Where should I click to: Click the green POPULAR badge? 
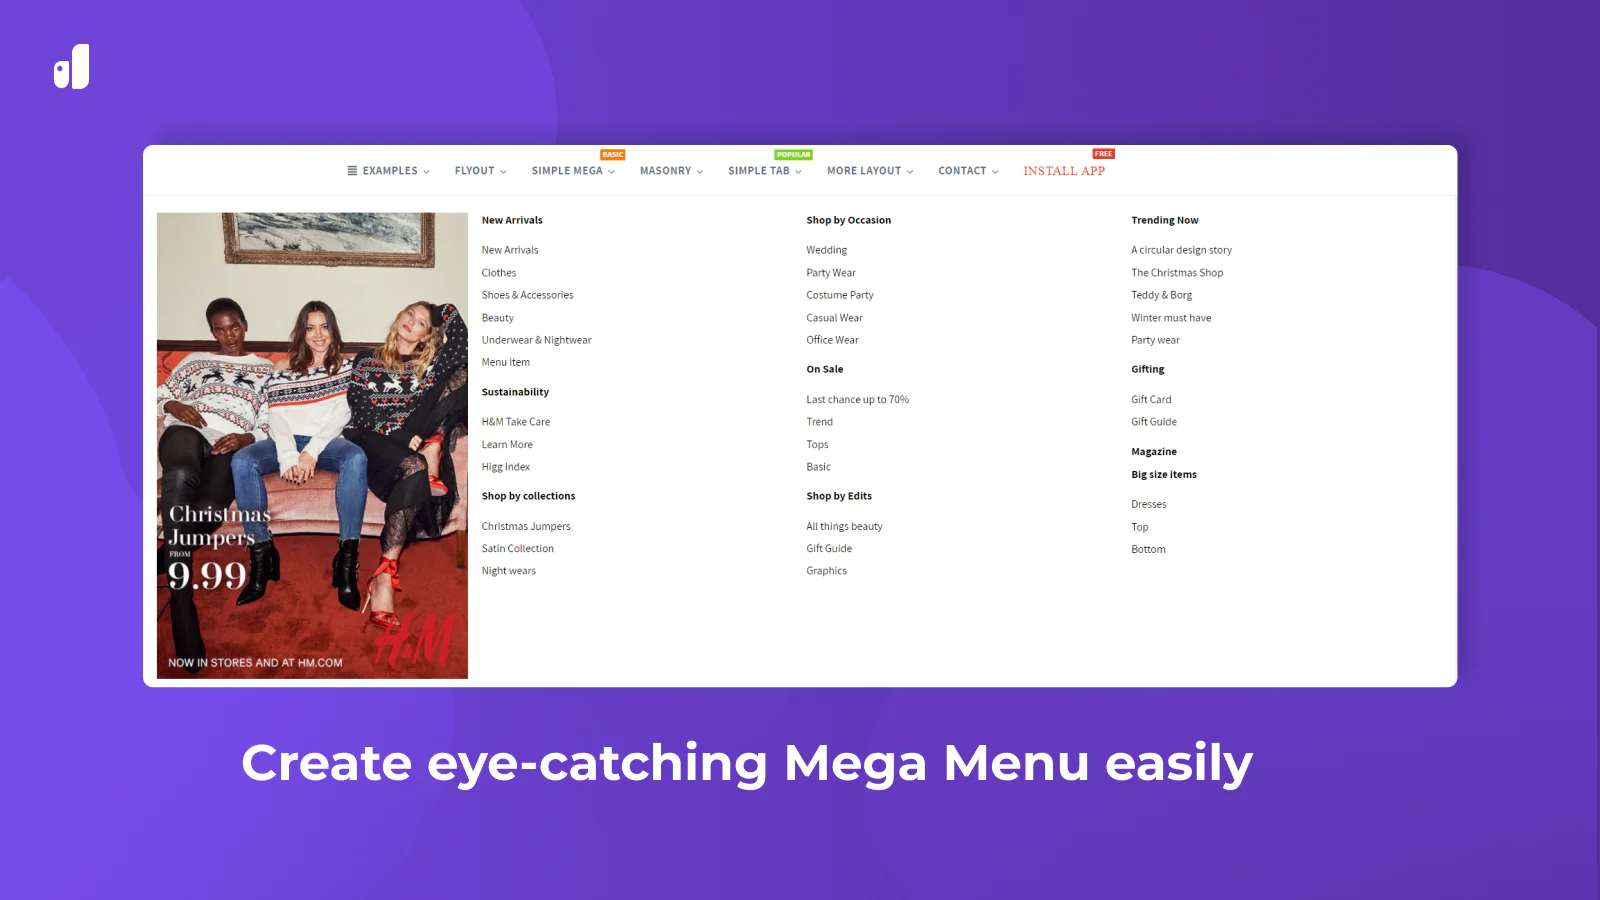coord(794,155)
